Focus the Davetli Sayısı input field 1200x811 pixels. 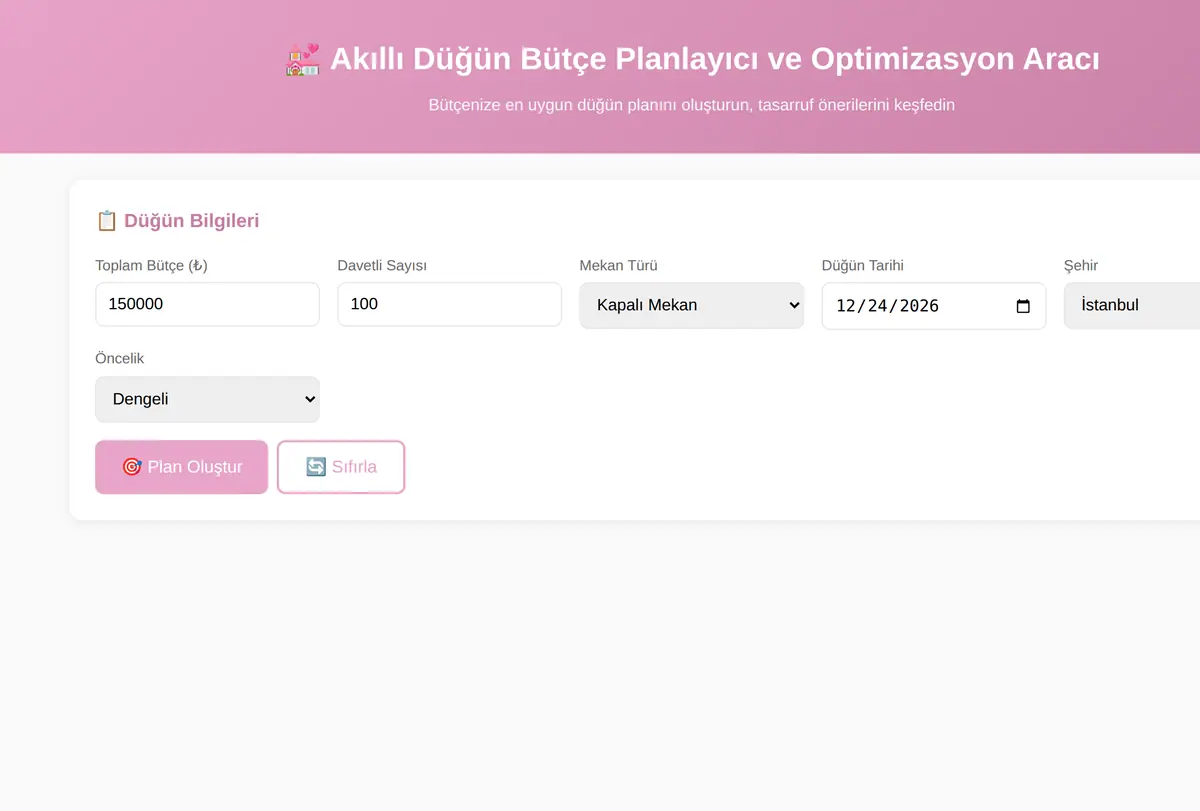pyautogui.click(x=449, y=304)
